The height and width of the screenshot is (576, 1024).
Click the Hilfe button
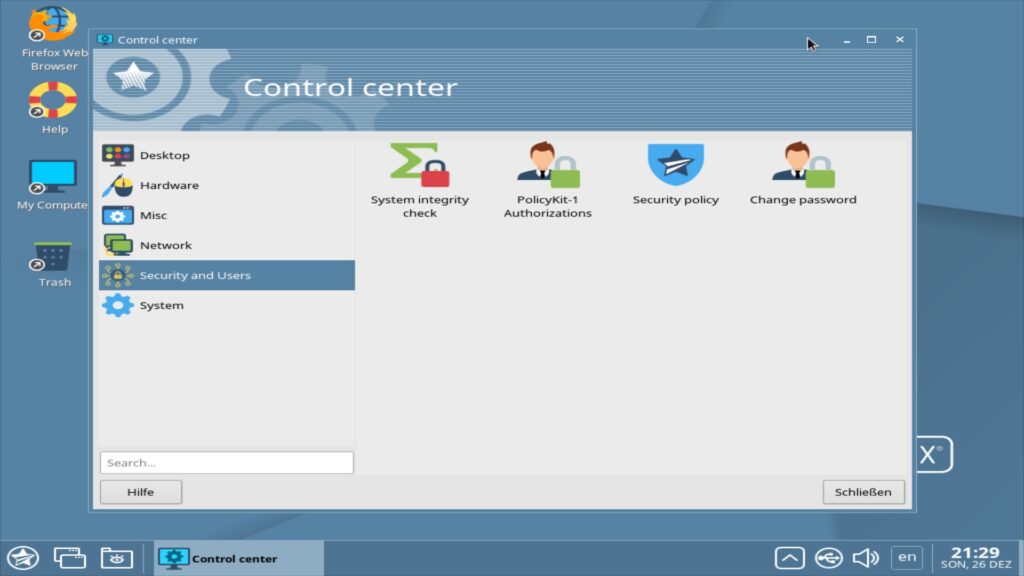pos(140,492)
